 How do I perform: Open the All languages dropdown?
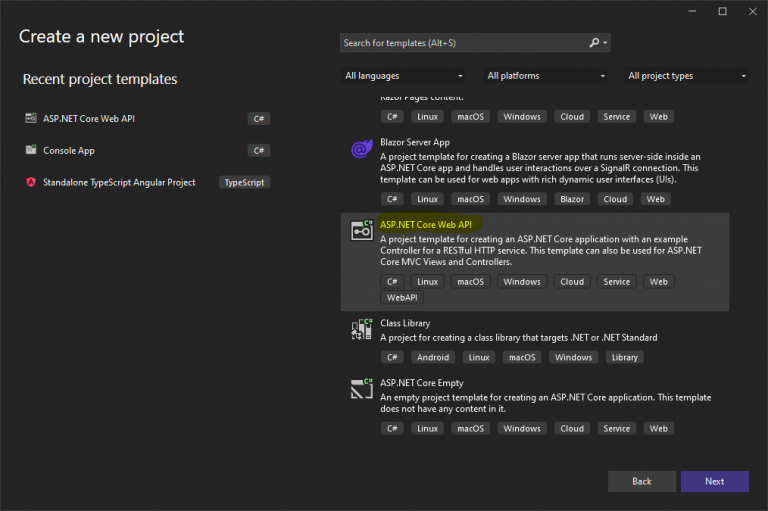(x=404, y=76)
